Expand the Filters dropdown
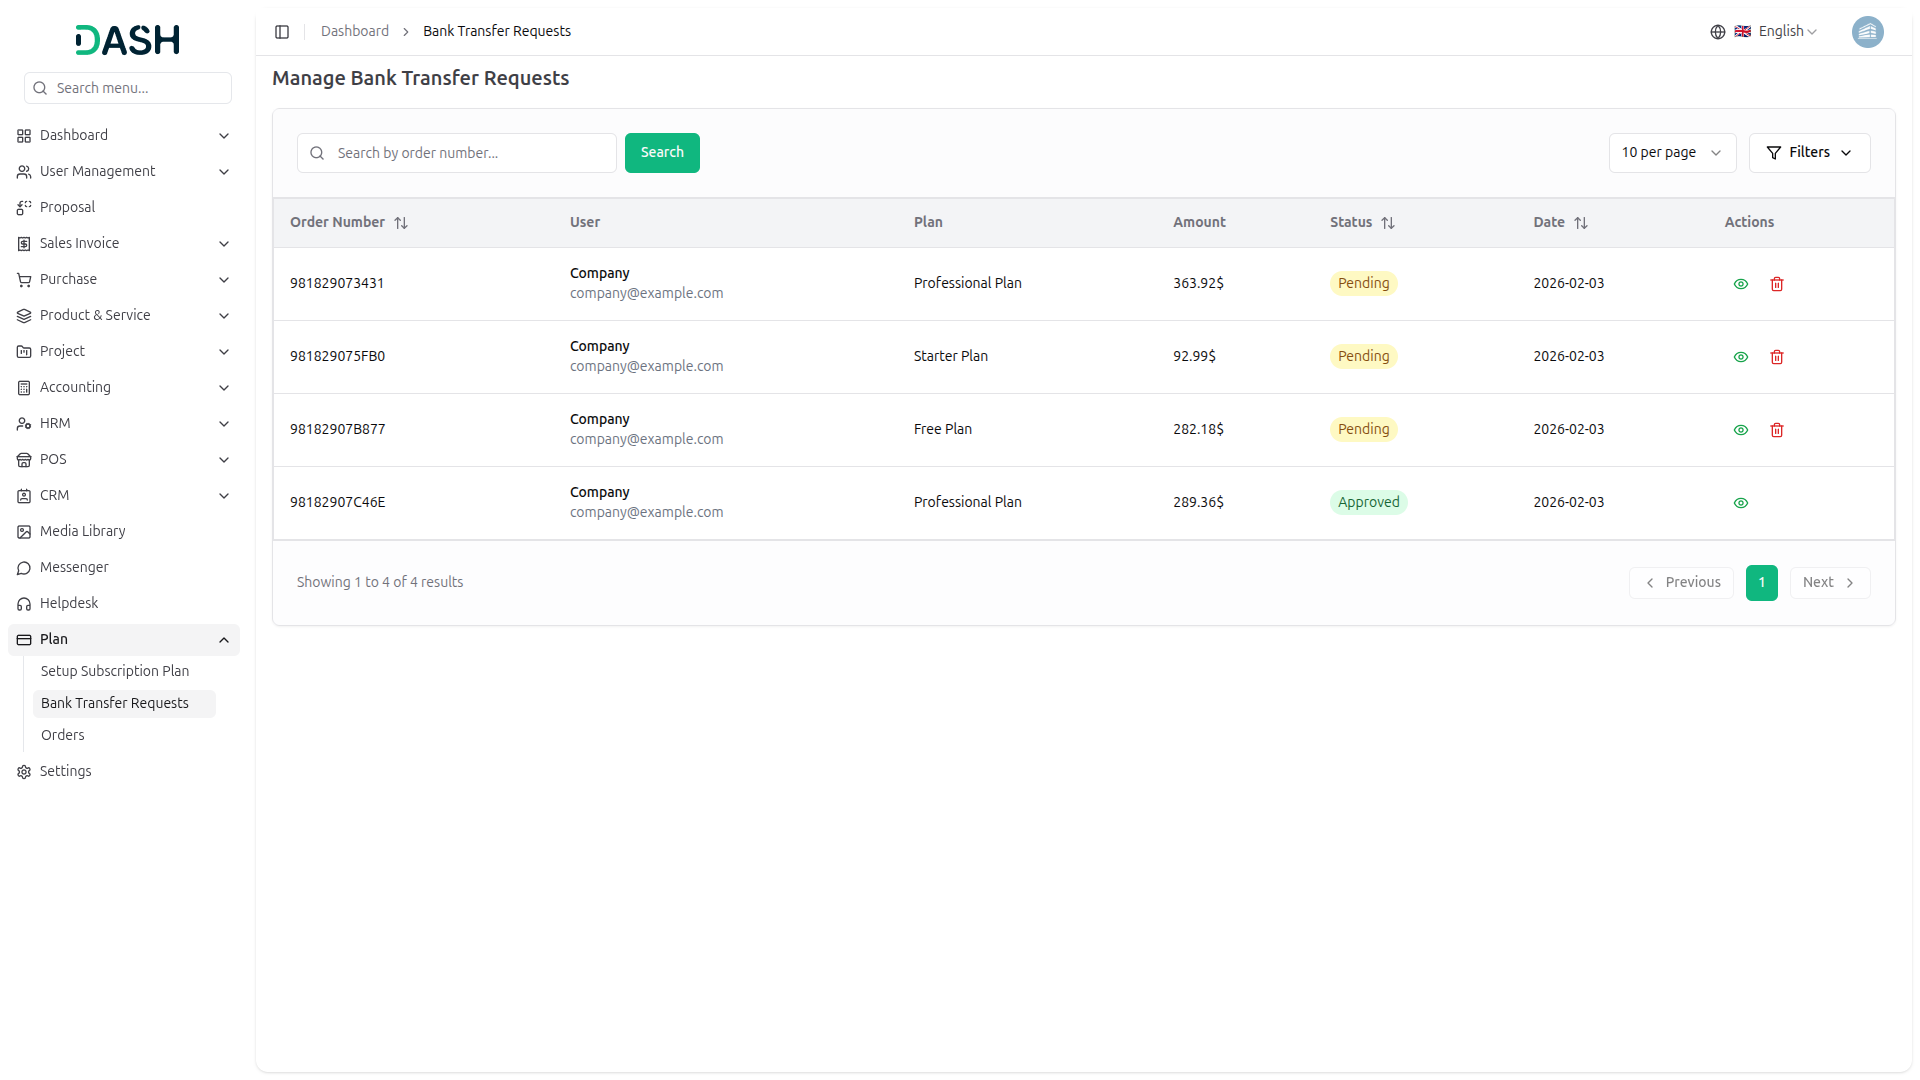Viewport: 1920px width, 1080px height. 1809,153
